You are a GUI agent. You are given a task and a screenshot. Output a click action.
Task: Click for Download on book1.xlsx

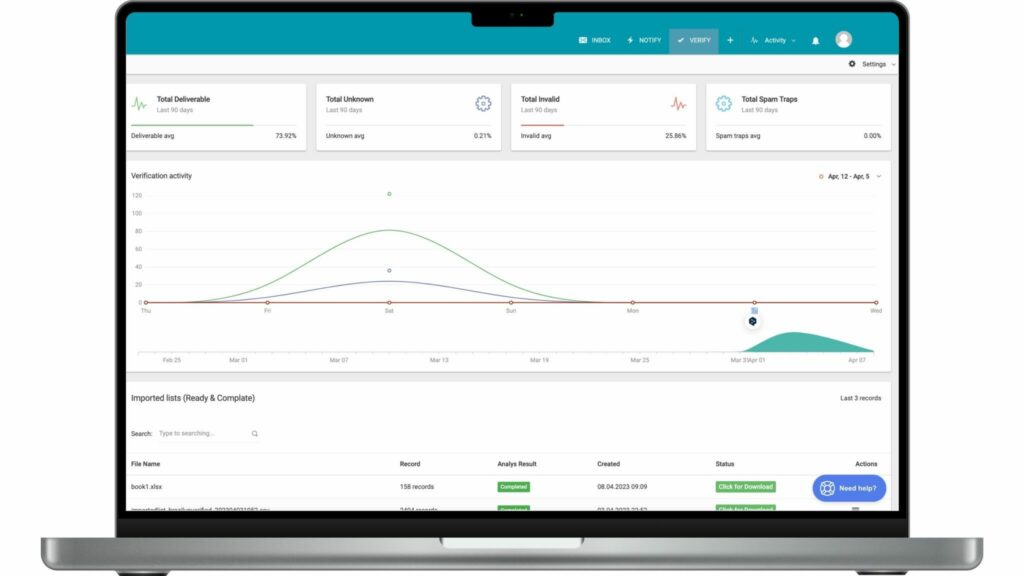coord(745,487)
